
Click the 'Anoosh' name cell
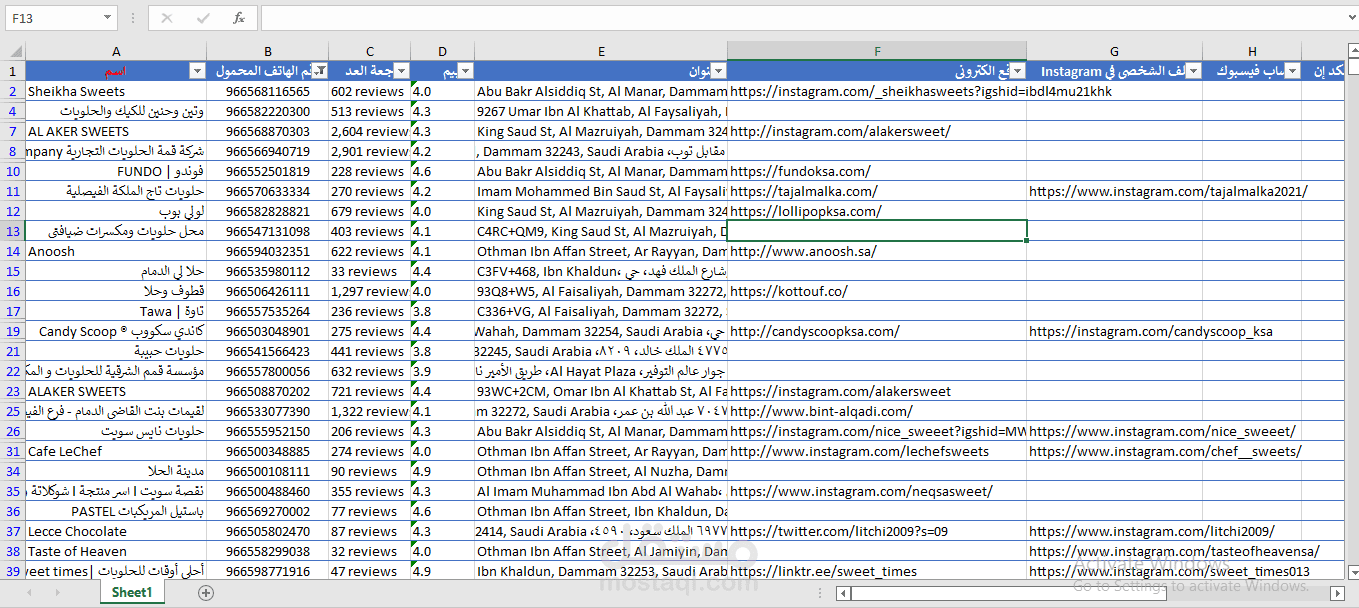click(116, 251)
